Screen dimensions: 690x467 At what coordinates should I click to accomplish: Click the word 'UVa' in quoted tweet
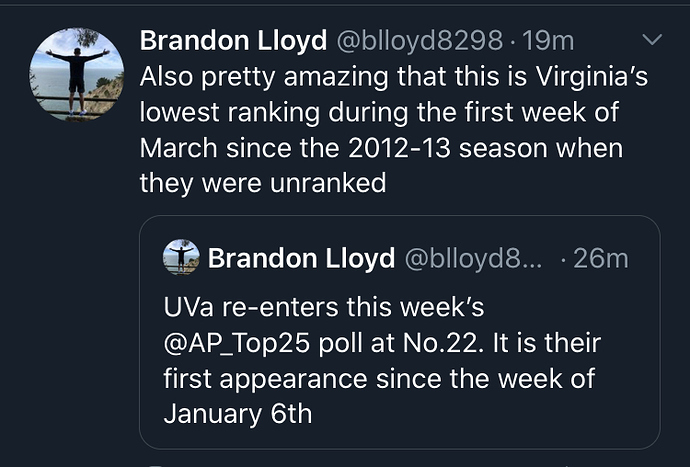click(188, 307)
